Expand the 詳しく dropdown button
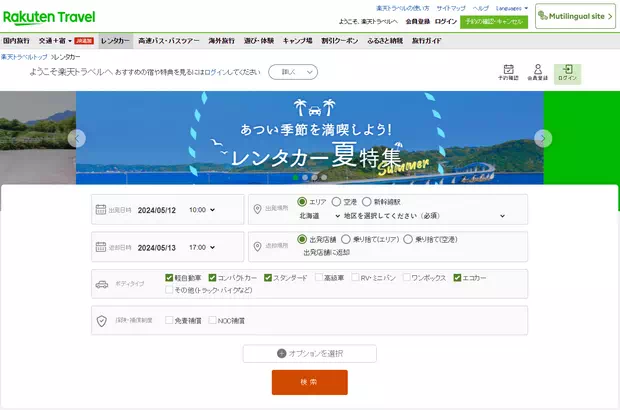This screenshot has height=410, width=620. pyautogui.click(x=293, y=72)
